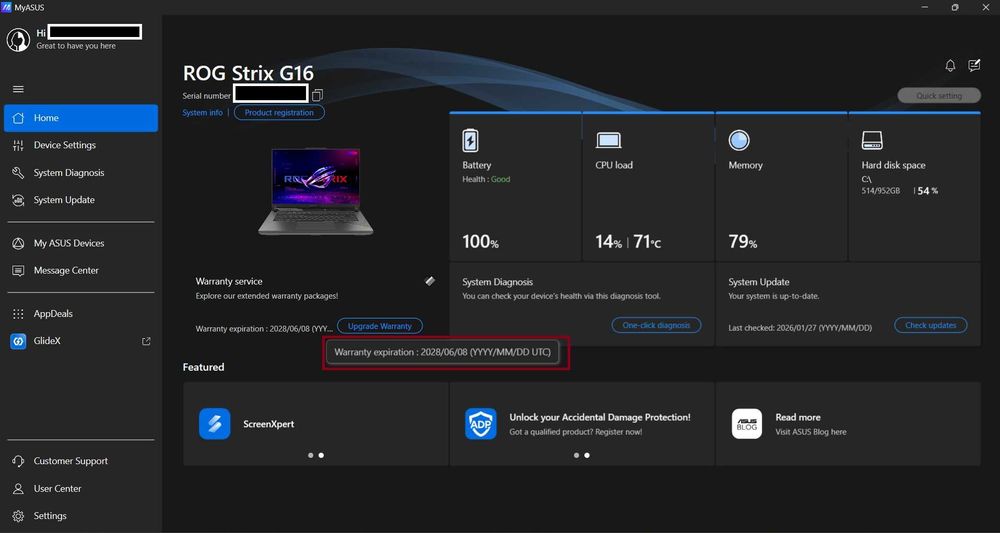
Task: Click the ScreenXpert featured label
Action: [x=268, y=424]
